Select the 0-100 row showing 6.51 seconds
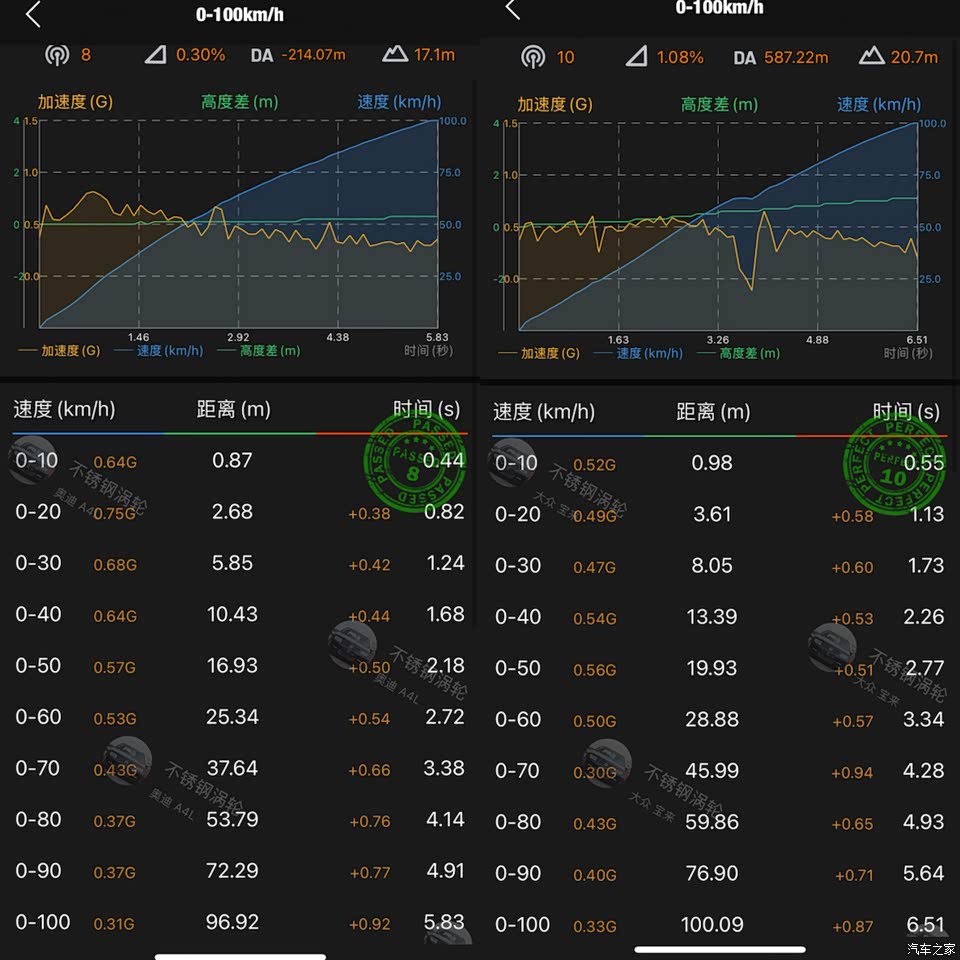 (720, 924)
